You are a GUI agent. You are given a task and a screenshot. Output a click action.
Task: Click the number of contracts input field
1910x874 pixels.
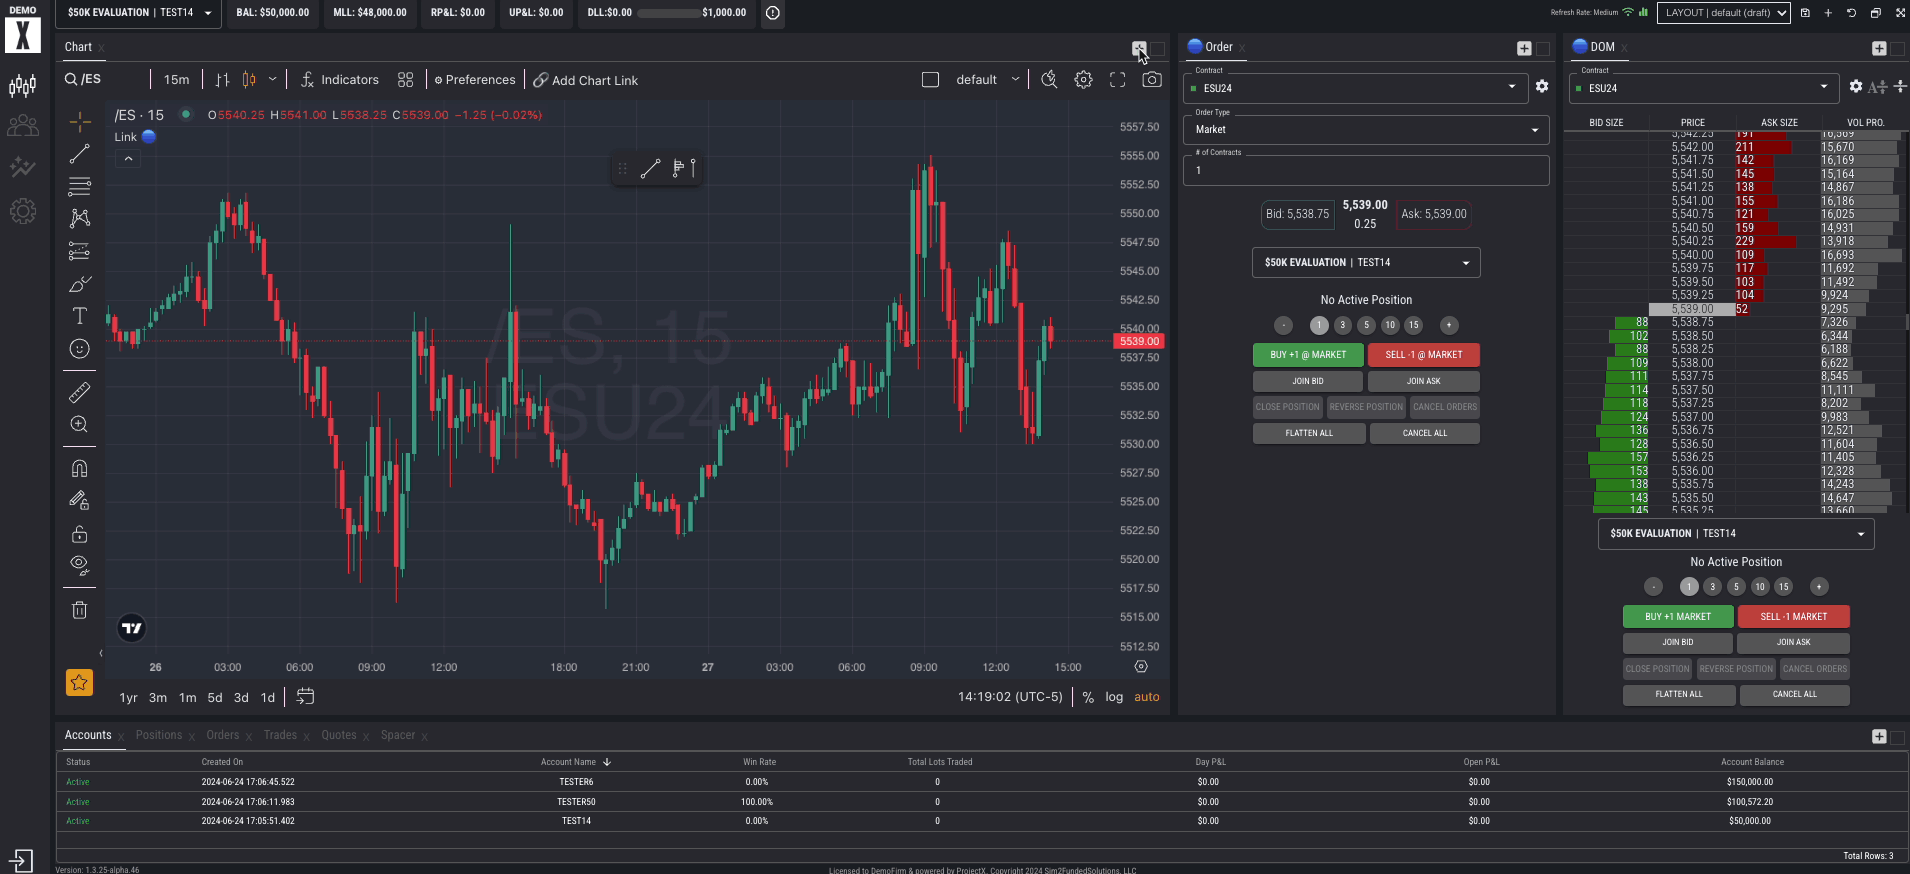pos(1365,170)
